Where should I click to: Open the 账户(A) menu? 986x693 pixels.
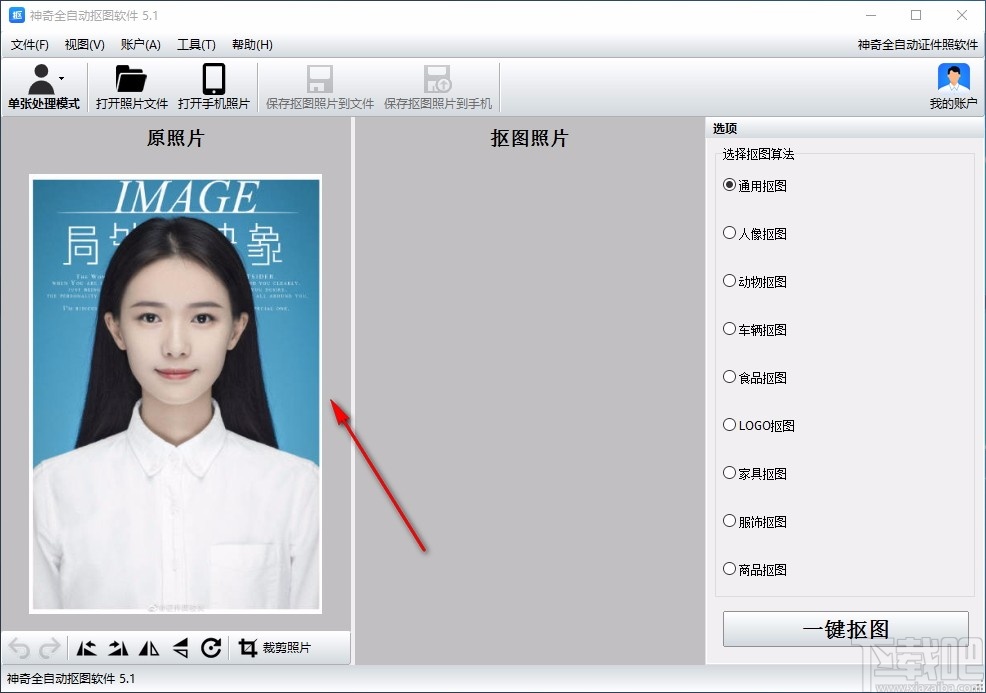pos(140,45)
